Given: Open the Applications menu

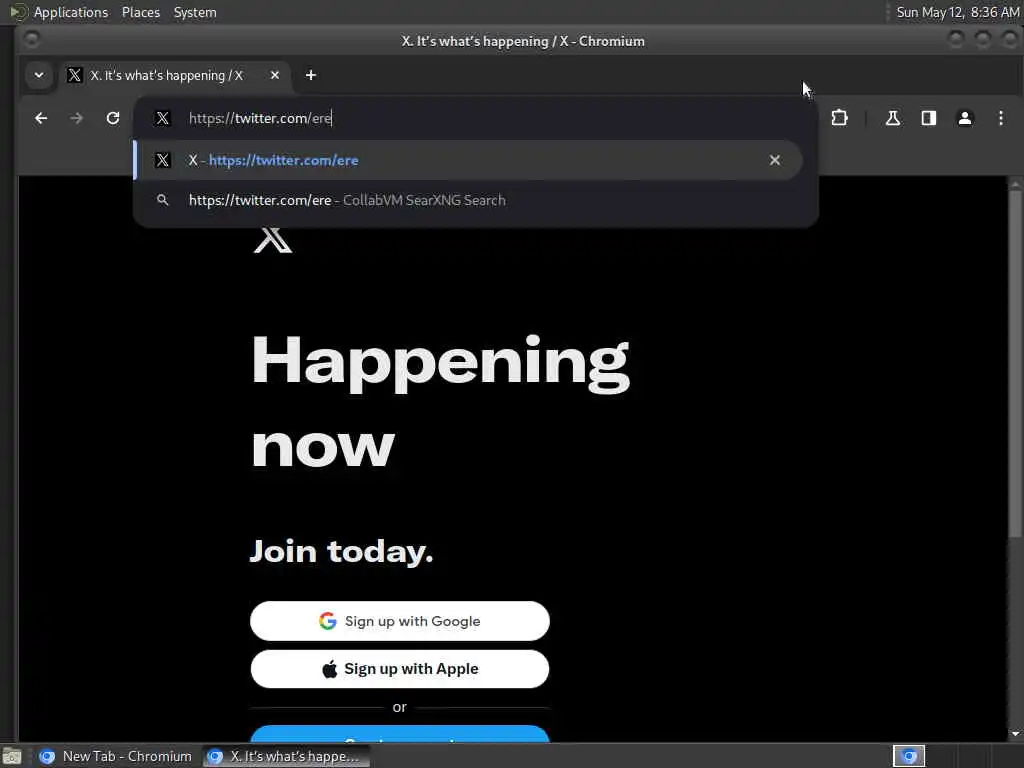Looking at the screenshot, I should click(71, 12).
